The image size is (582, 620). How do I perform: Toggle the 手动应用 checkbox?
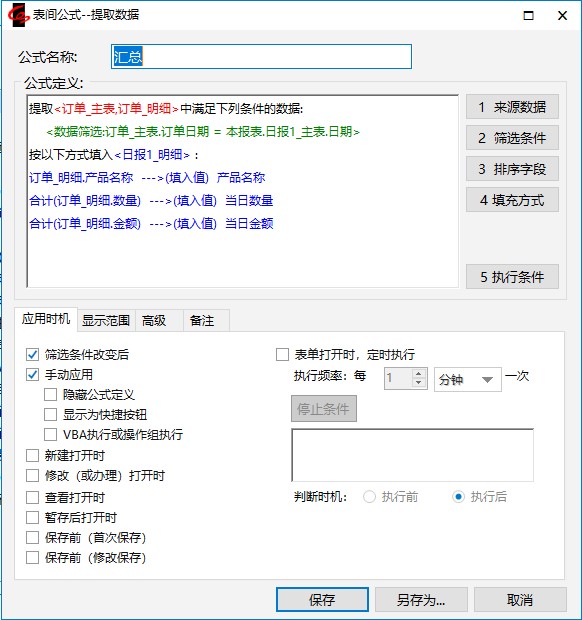(32, 374)
